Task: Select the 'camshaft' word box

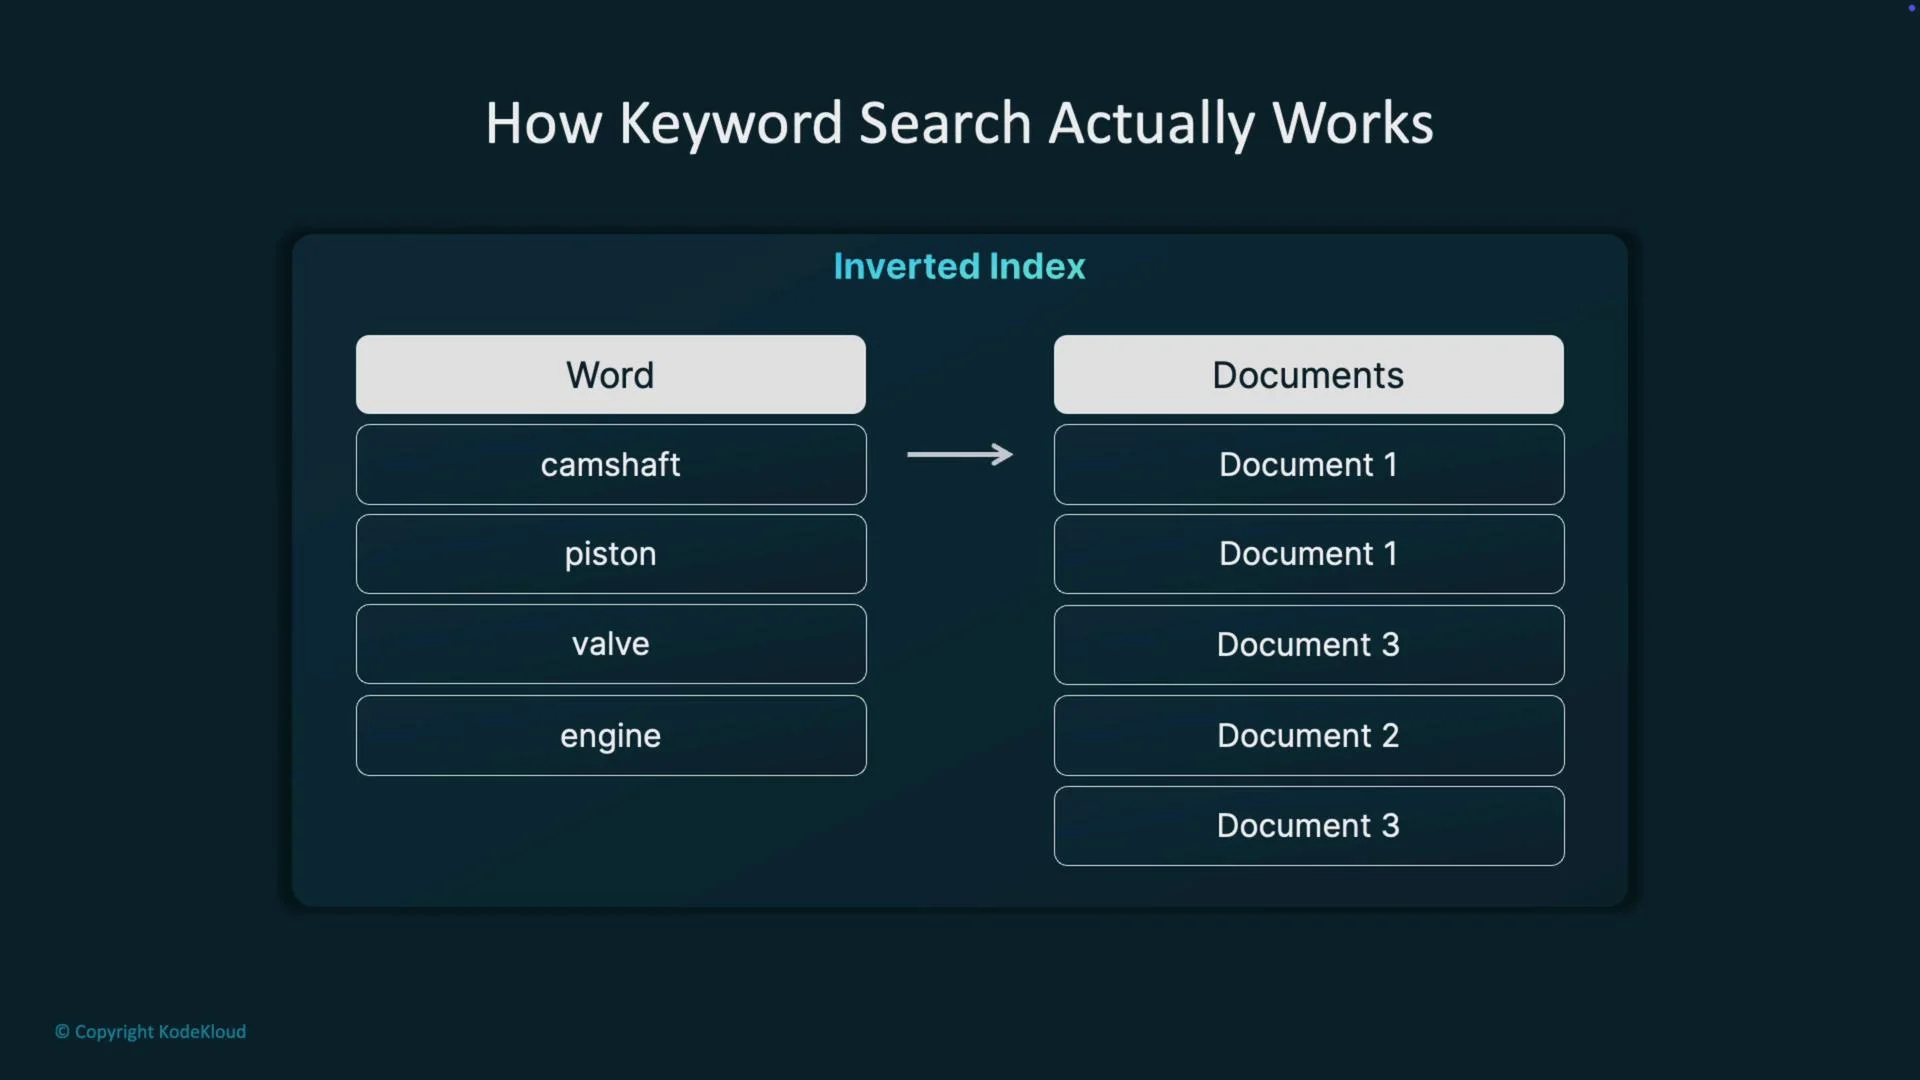Action: 611,464
